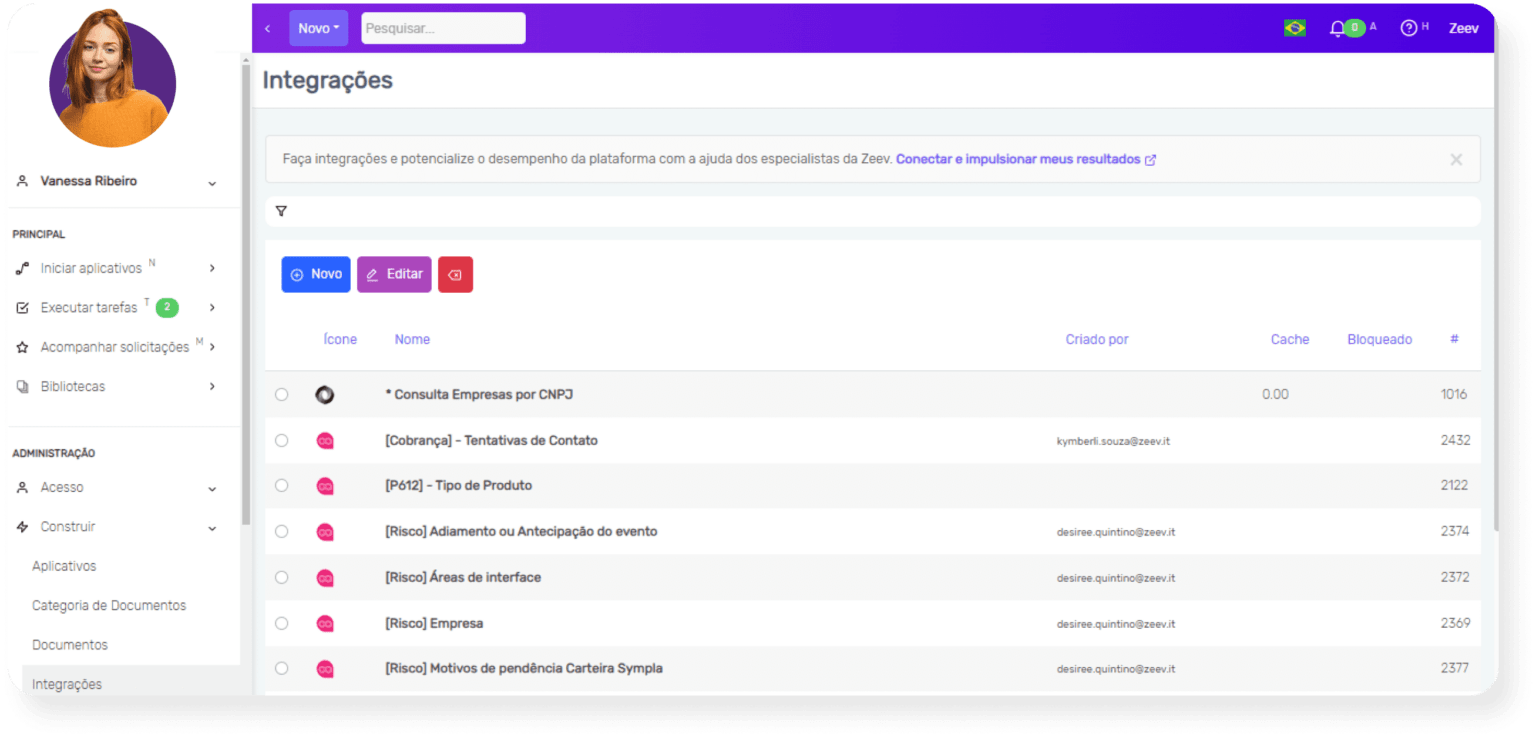Click the red delete icon button

[x=456, y=274]
